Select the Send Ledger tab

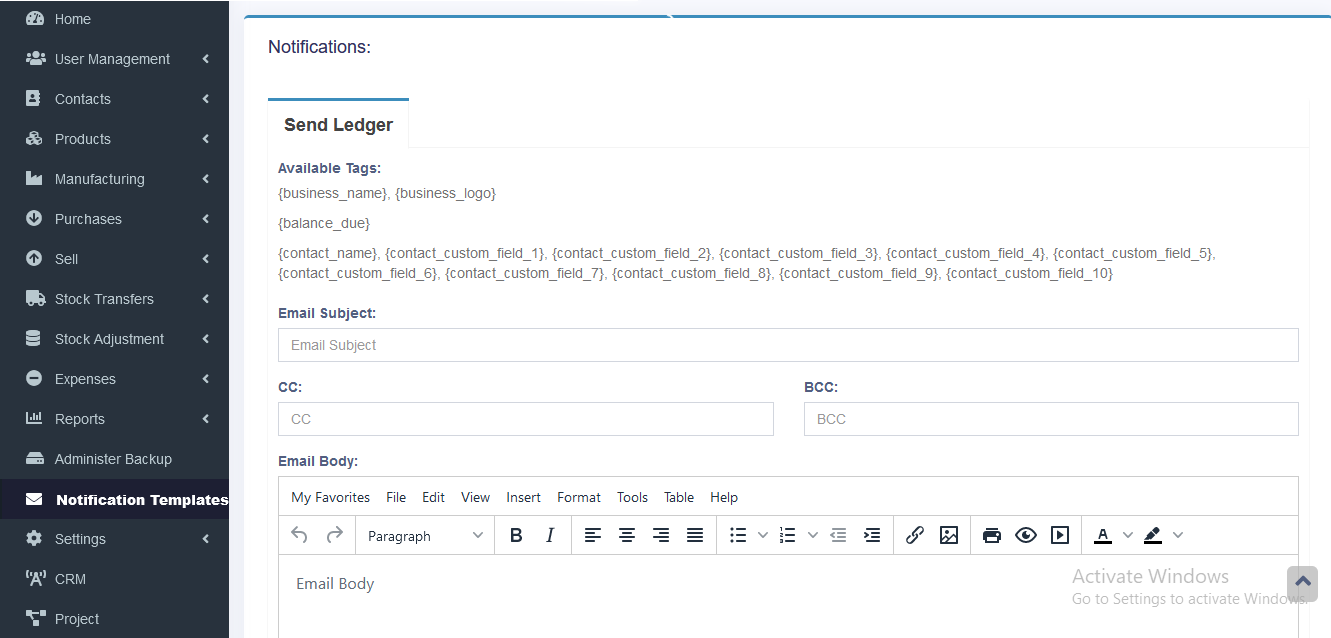click(x=338, y=125)
